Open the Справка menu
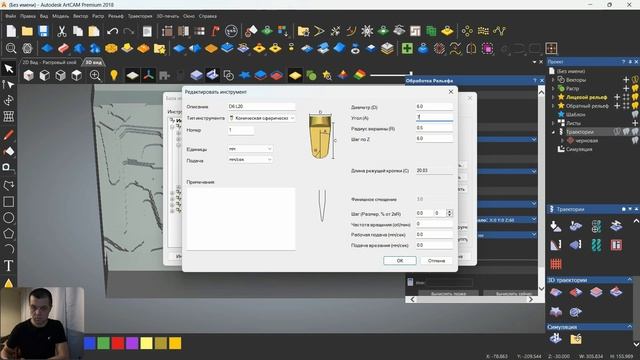This screenshot has height=360, width=640. 208,16
